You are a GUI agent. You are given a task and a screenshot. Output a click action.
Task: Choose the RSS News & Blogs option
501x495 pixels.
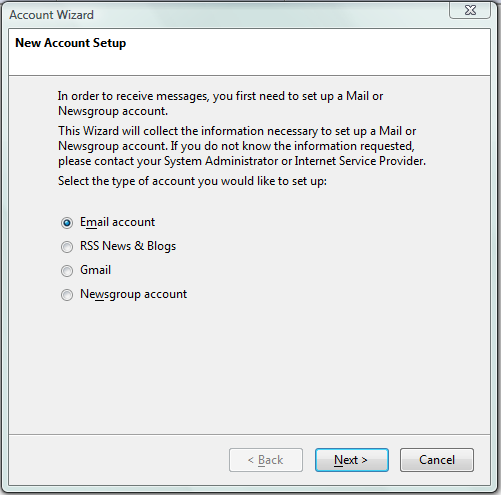67,247
